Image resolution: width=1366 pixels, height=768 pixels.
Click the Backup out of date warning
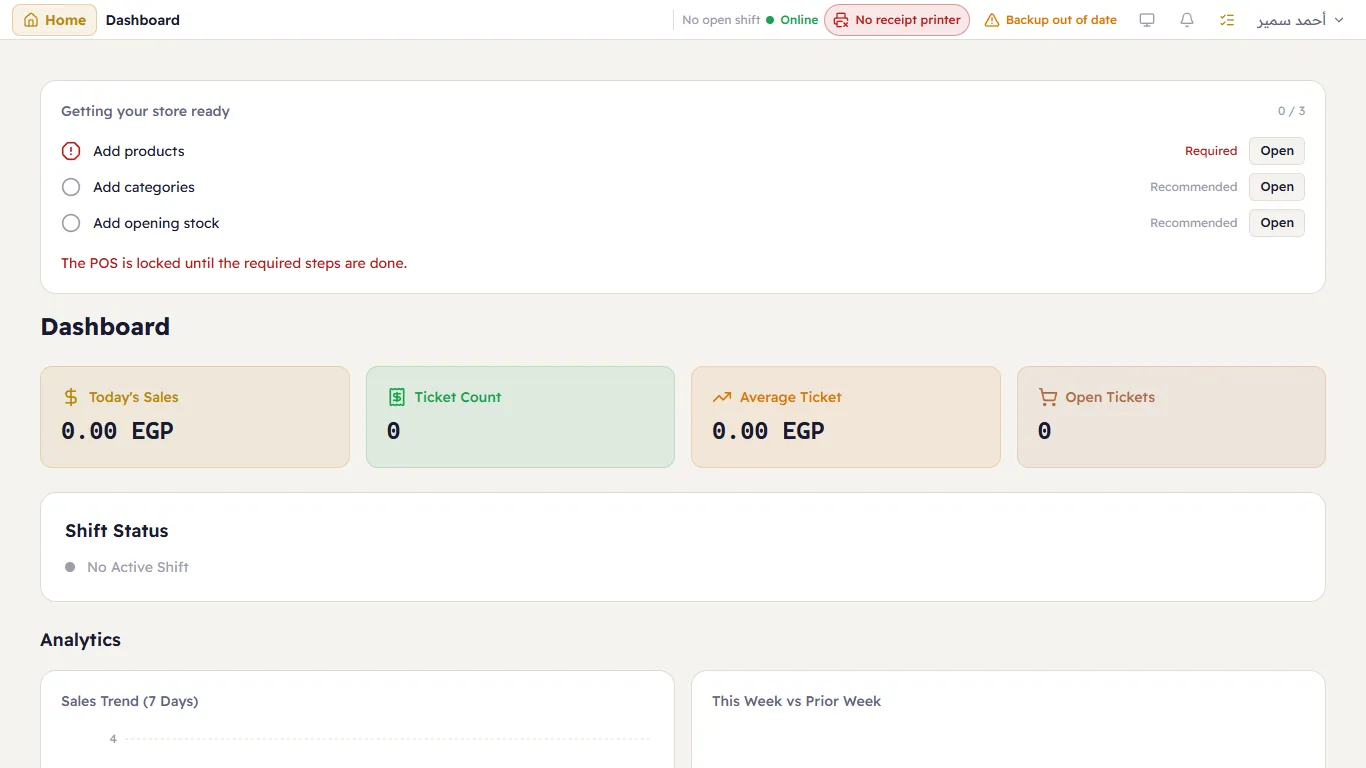[x=1050, y=20]
